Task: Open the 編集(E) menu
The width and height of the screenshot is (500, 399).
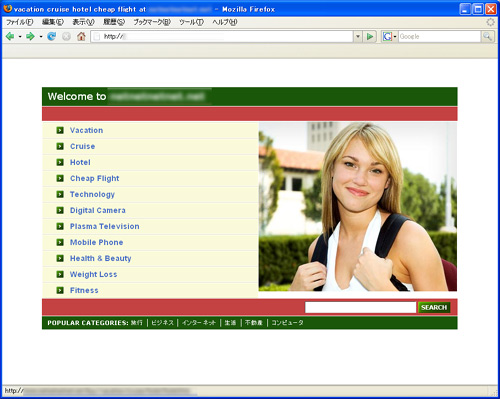Action: pos(53,22)
